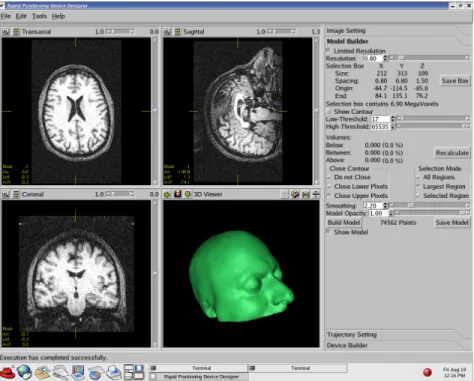474x381 pixels.
Task: Open the presentation app icon in taskbar
Action: coord(78,372)
